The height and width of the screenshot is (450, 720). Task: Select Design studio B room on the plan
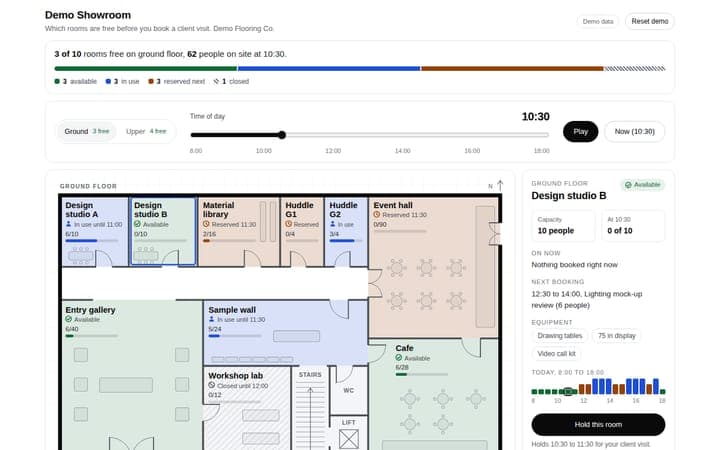click(163, 231)
